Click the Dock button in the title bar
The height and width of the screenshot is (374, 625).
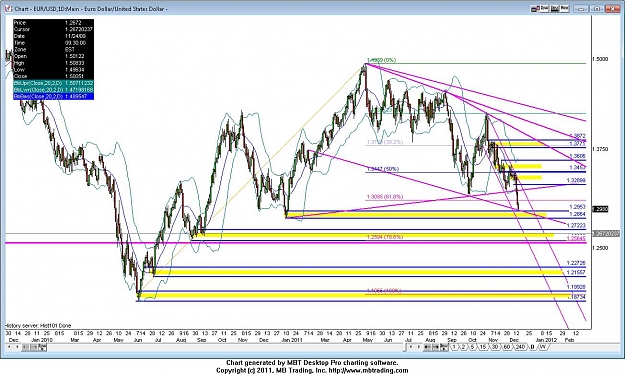click(x=544, y=8)
